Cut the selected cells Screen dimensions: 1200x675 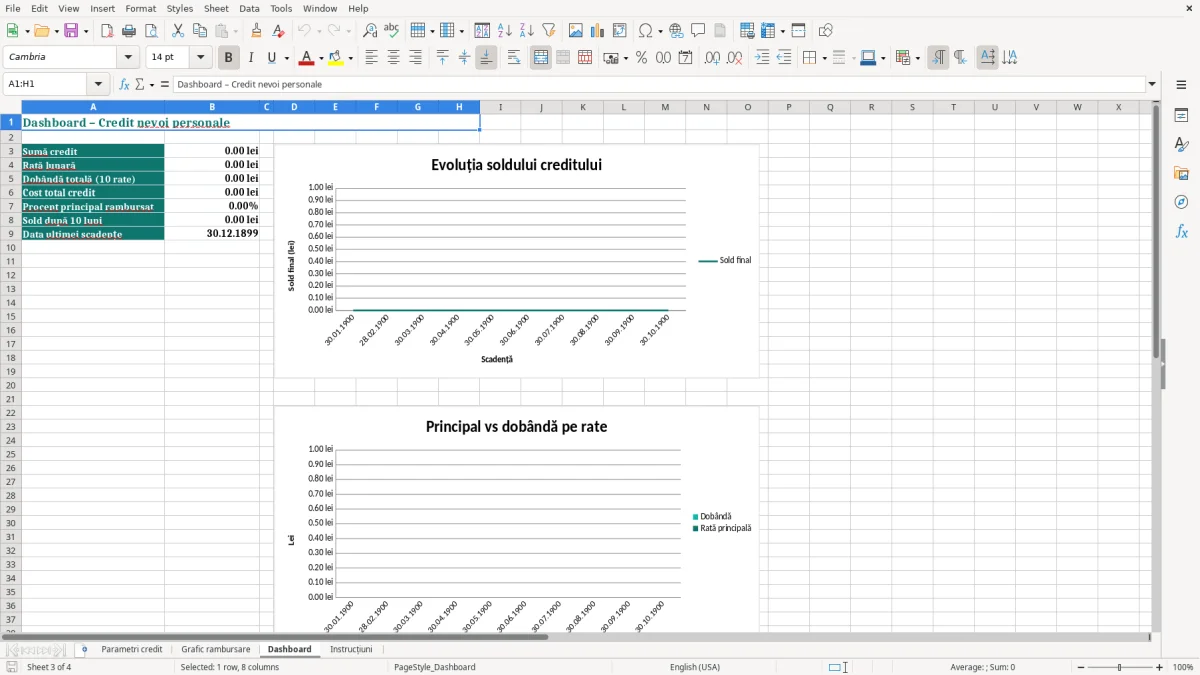pos(178,31)
